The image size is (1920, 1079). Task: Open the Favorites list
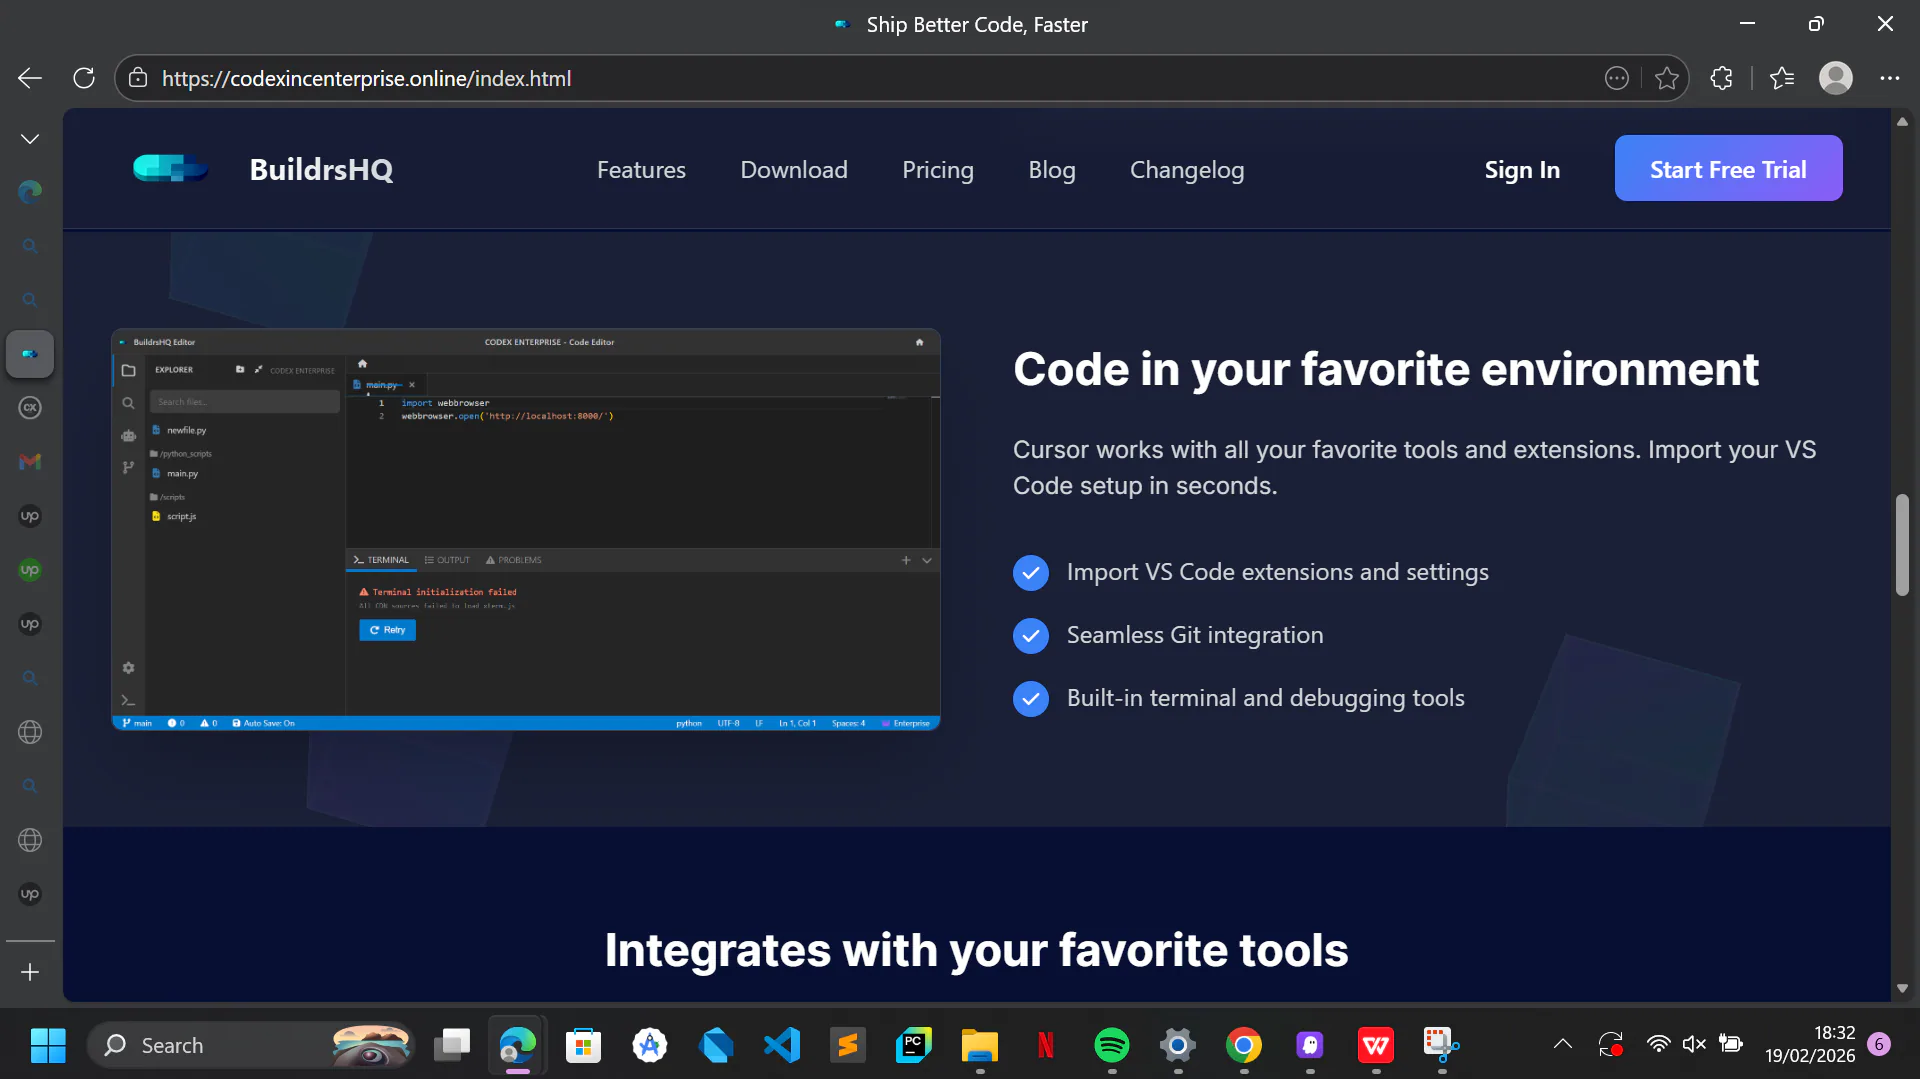pyautogui.click(x=1782, y=78)
